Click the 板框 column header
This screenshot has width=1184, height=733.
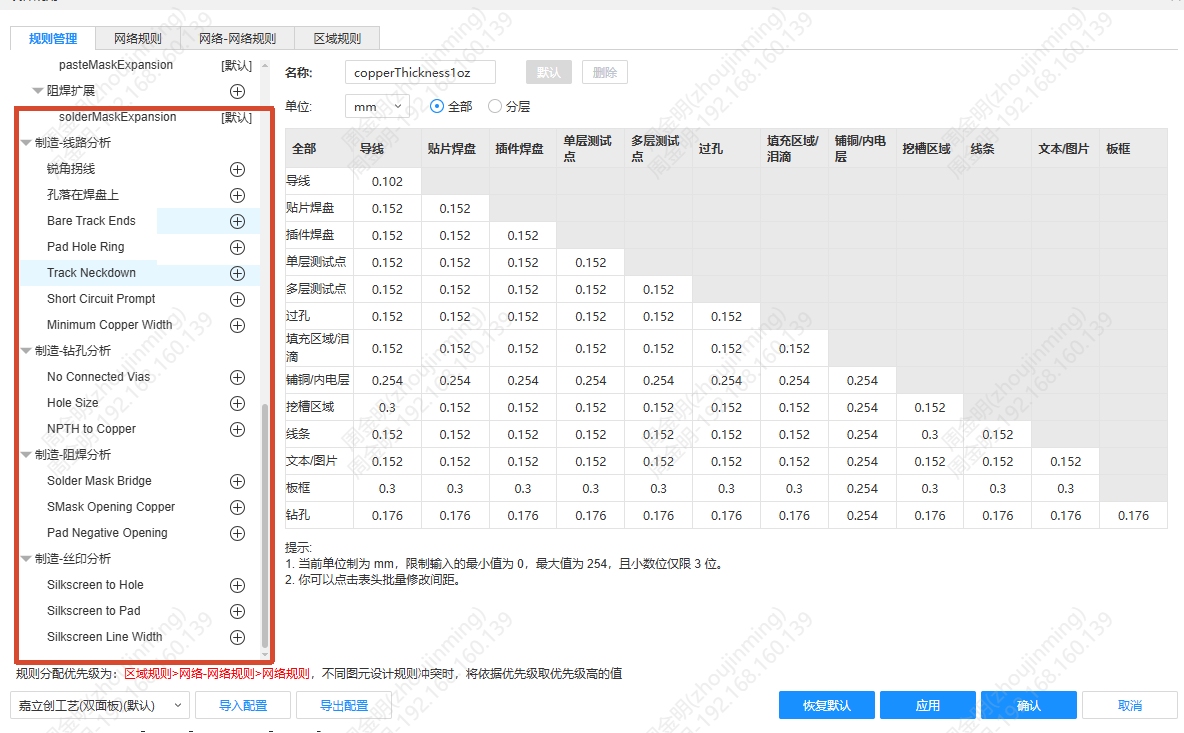click(1133, 149)
